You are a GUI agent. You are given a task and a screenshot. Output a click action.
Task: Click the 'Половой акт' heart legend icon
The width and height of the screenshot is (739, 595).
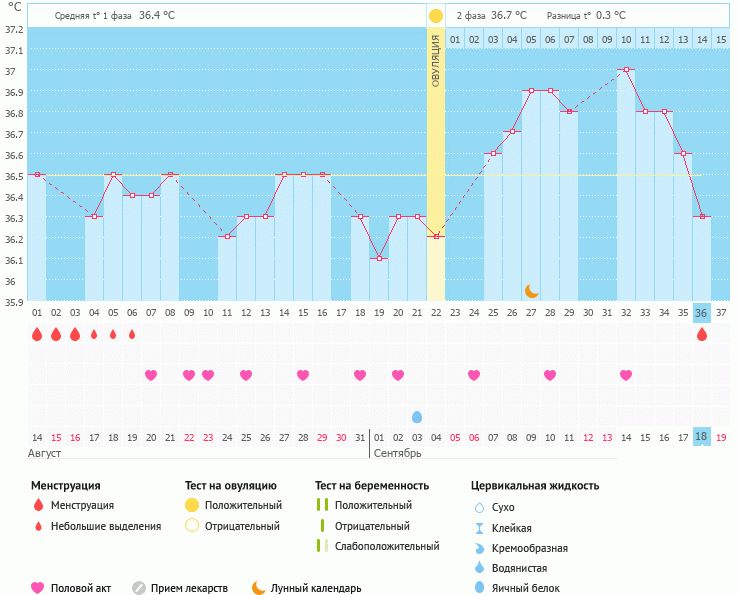pyautogui.click(x=38, y=588)
